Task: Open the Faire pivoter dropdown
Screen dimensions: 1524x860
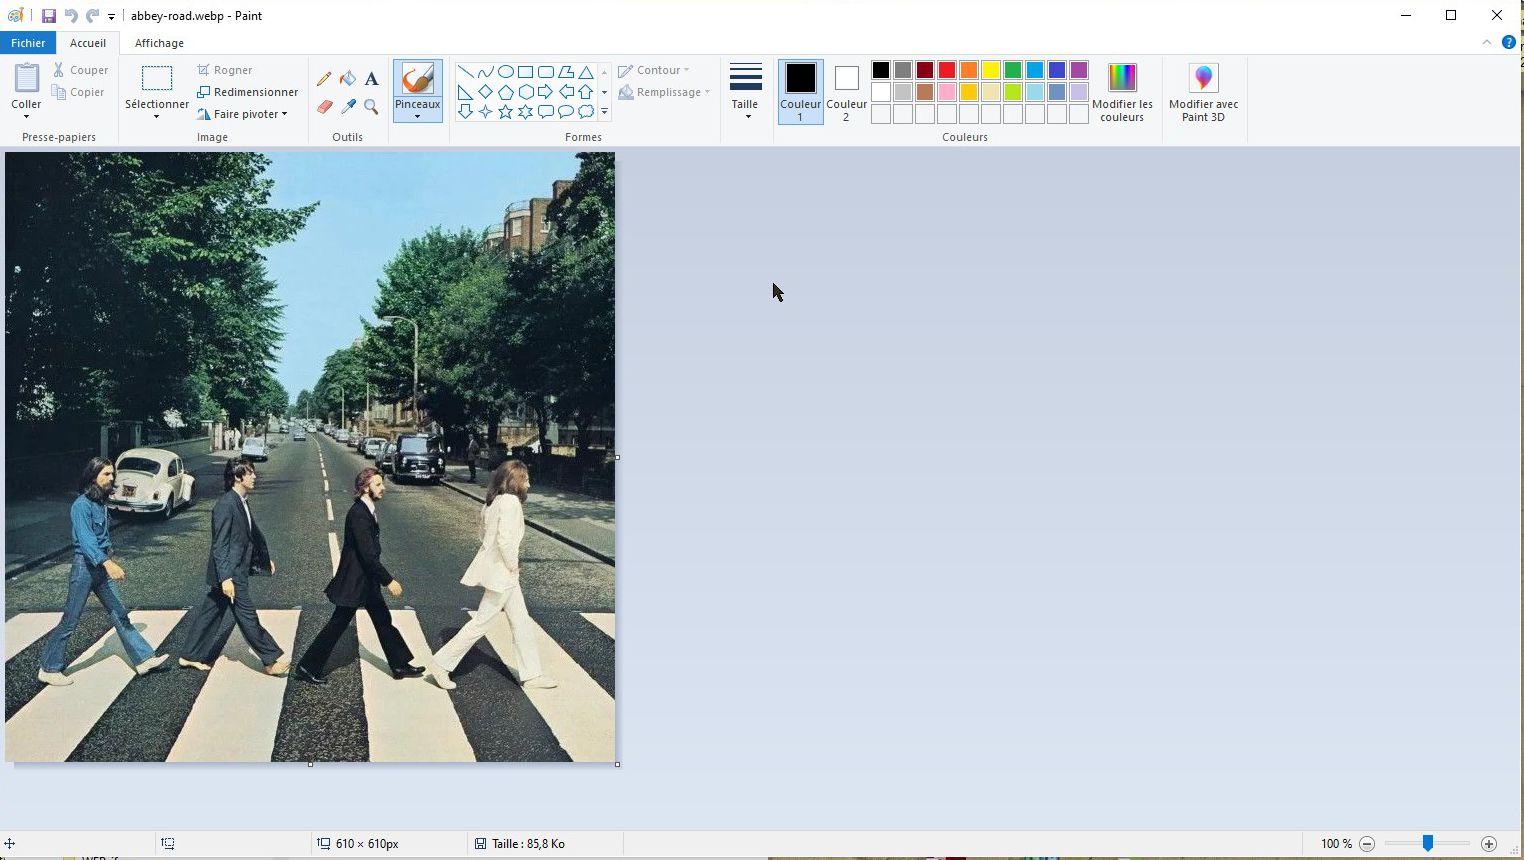Action: [x=242, y=114]
